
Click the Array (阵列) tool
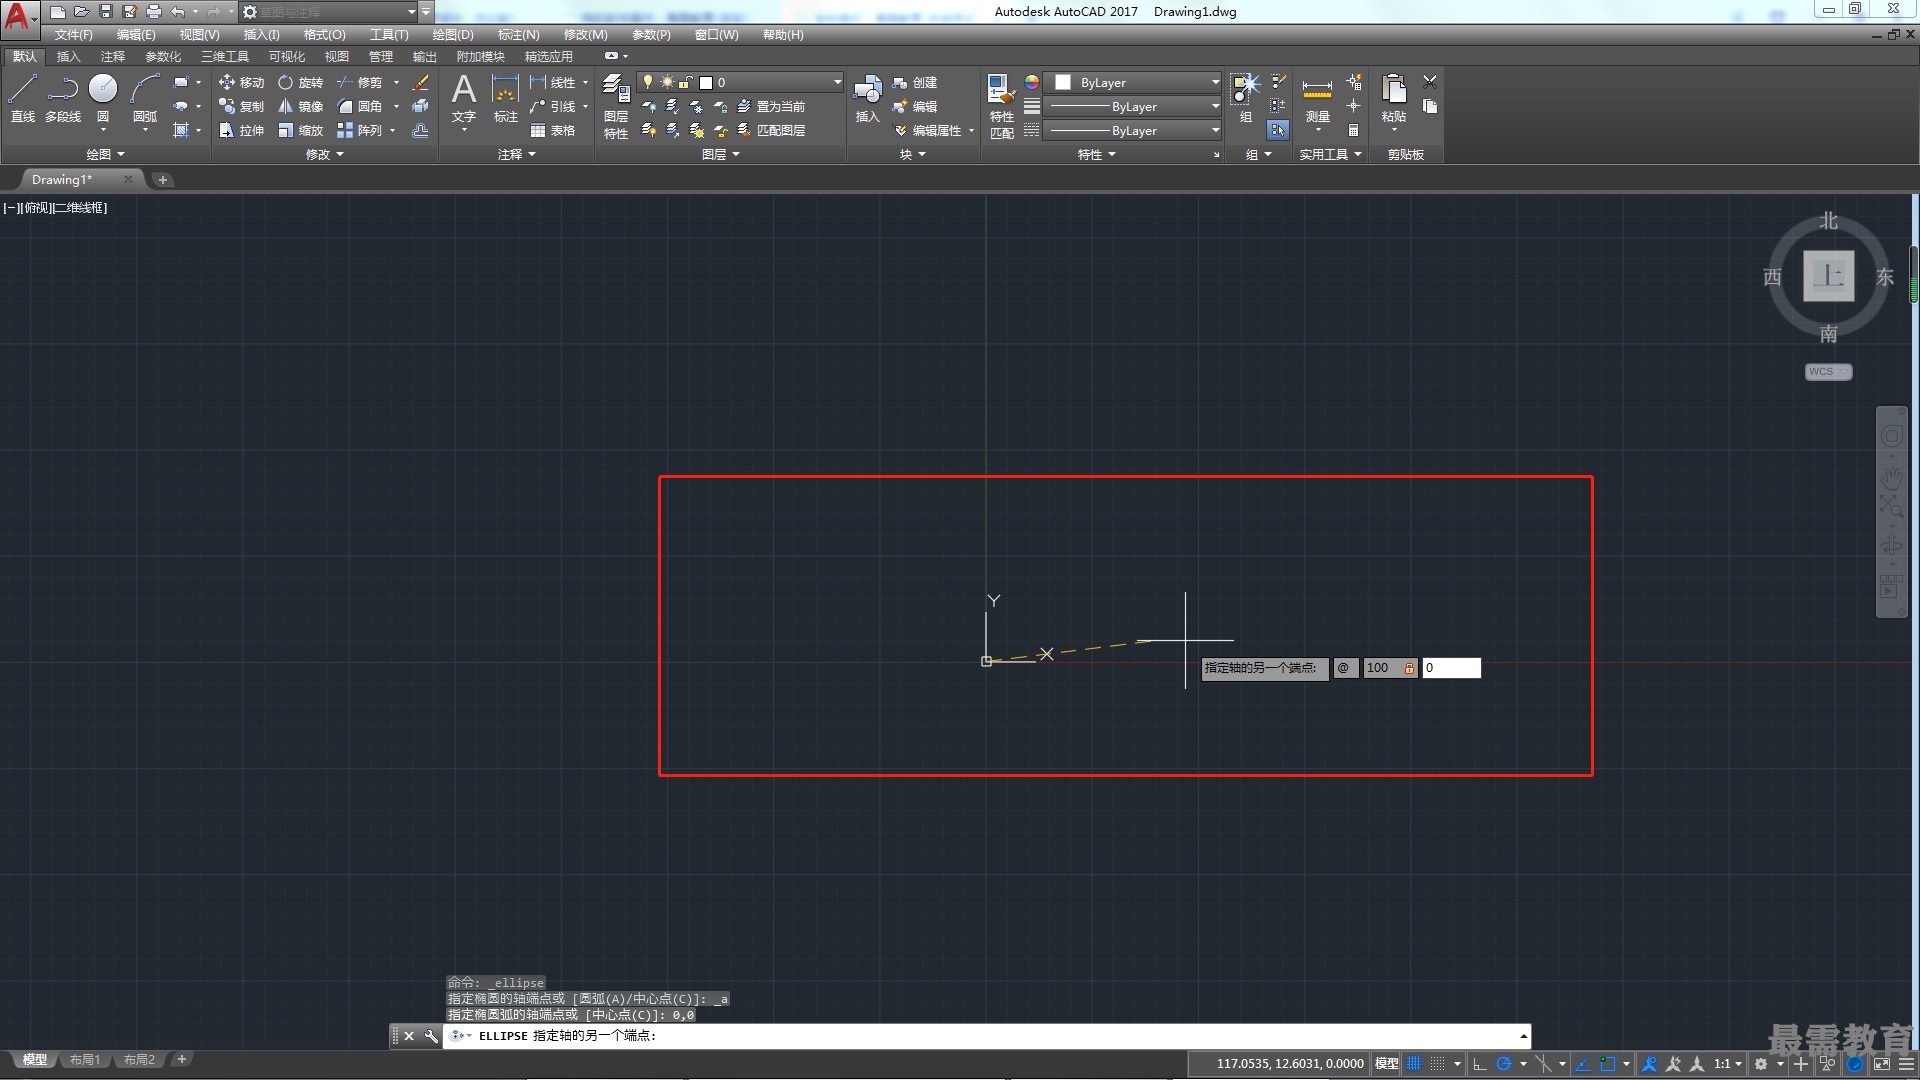[360, 131]
